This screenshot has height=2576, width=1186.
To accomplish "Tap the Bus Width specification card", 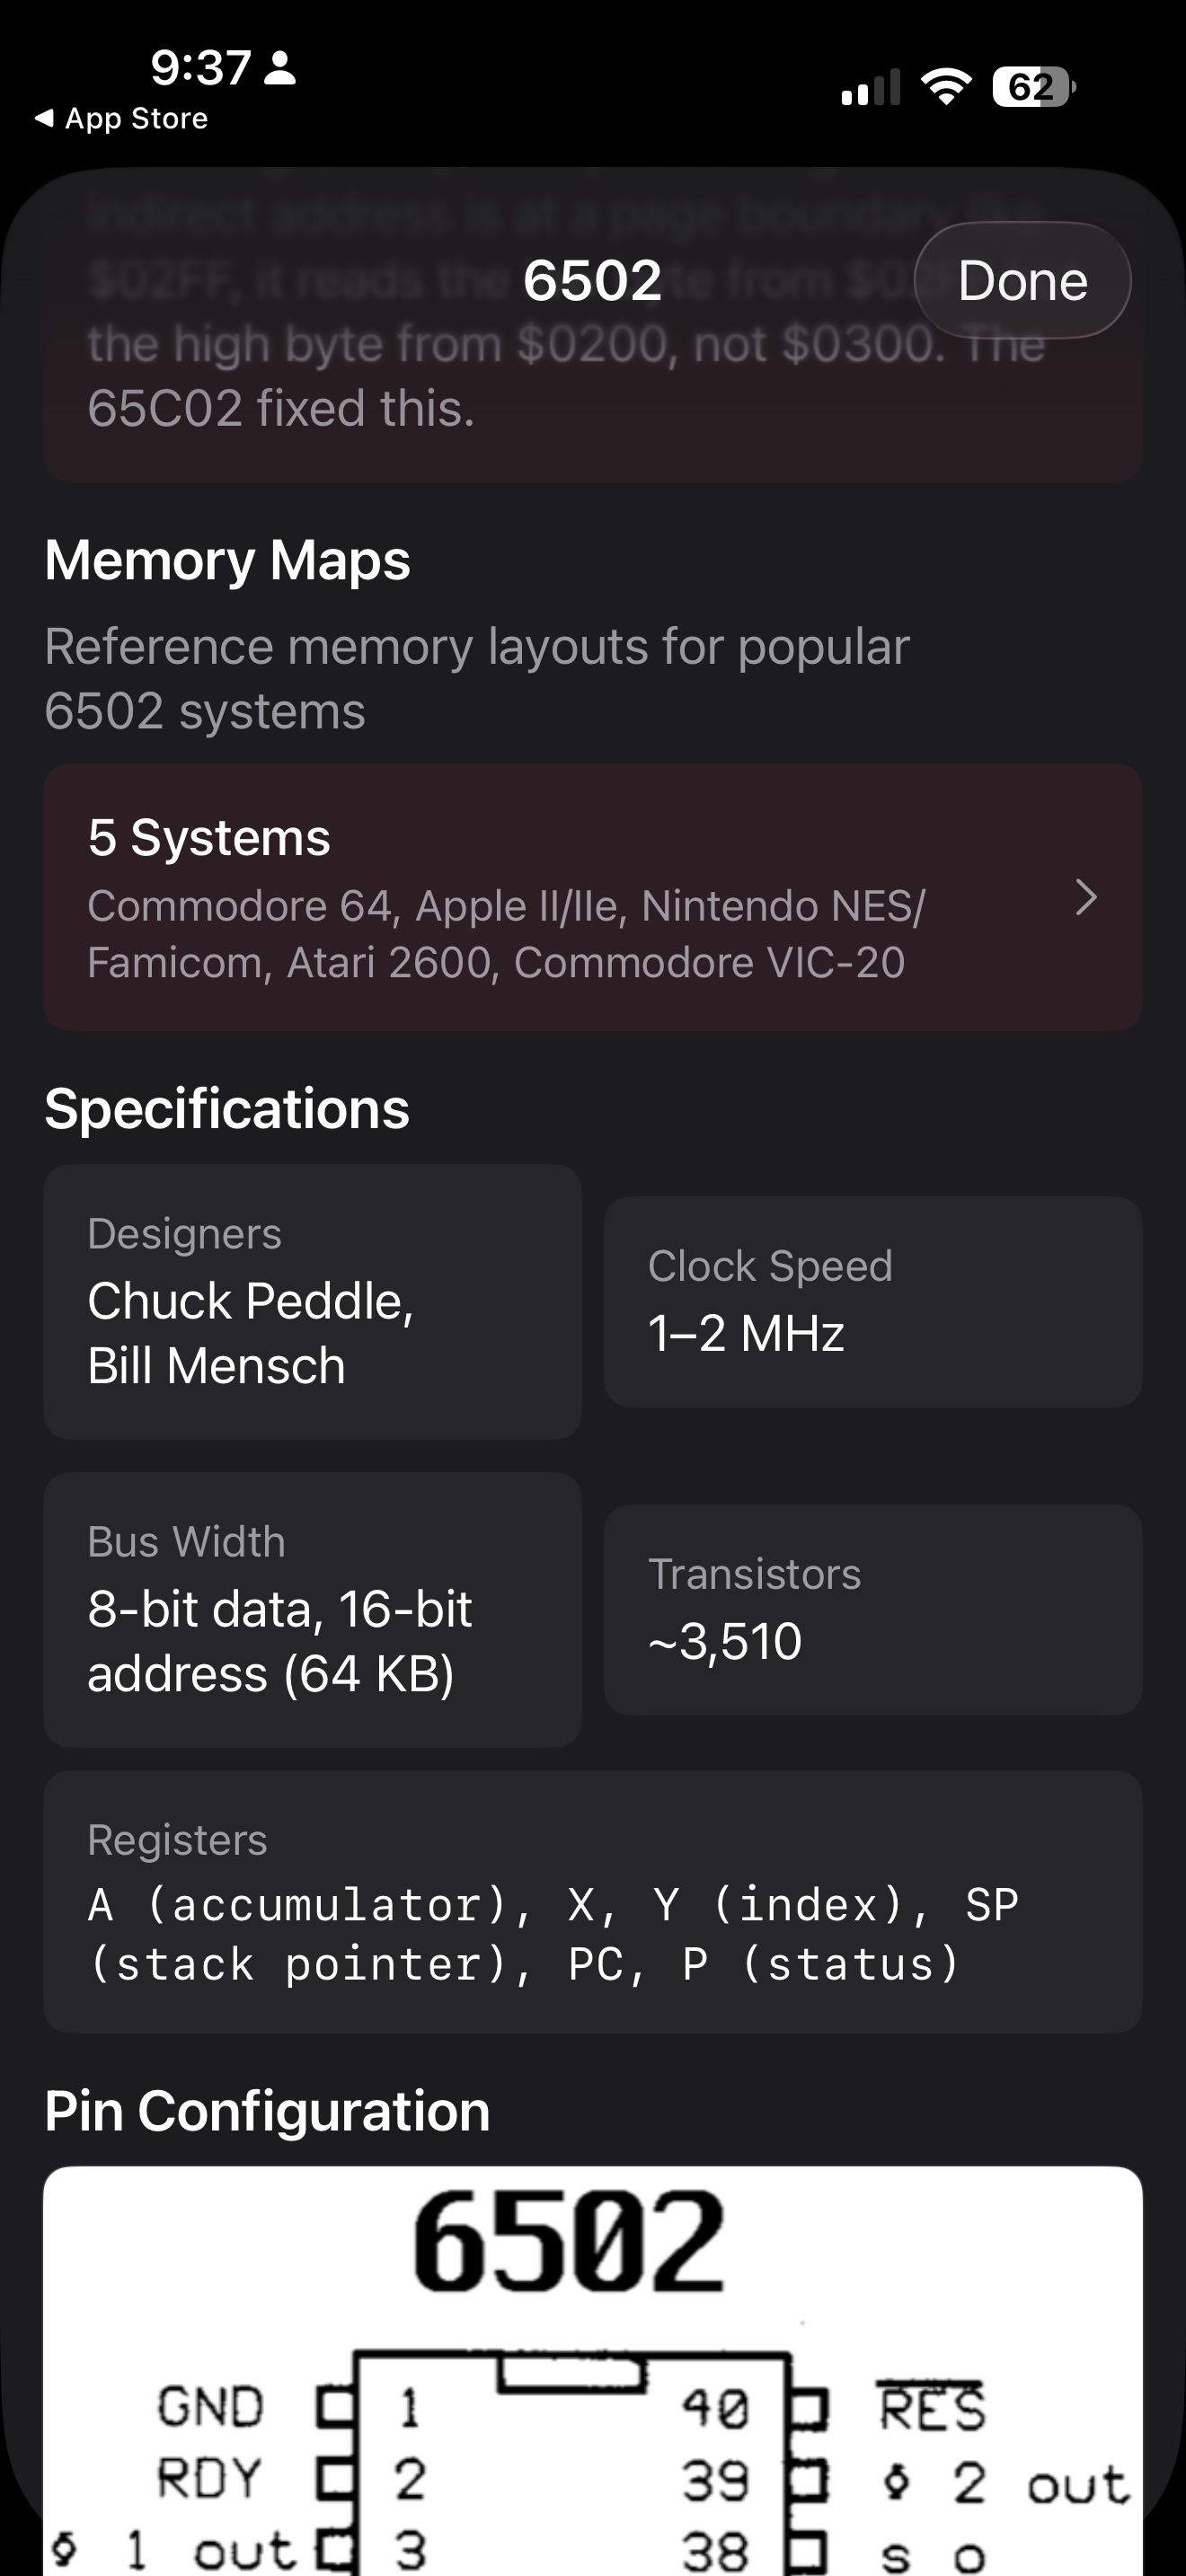I will 312,1609.
